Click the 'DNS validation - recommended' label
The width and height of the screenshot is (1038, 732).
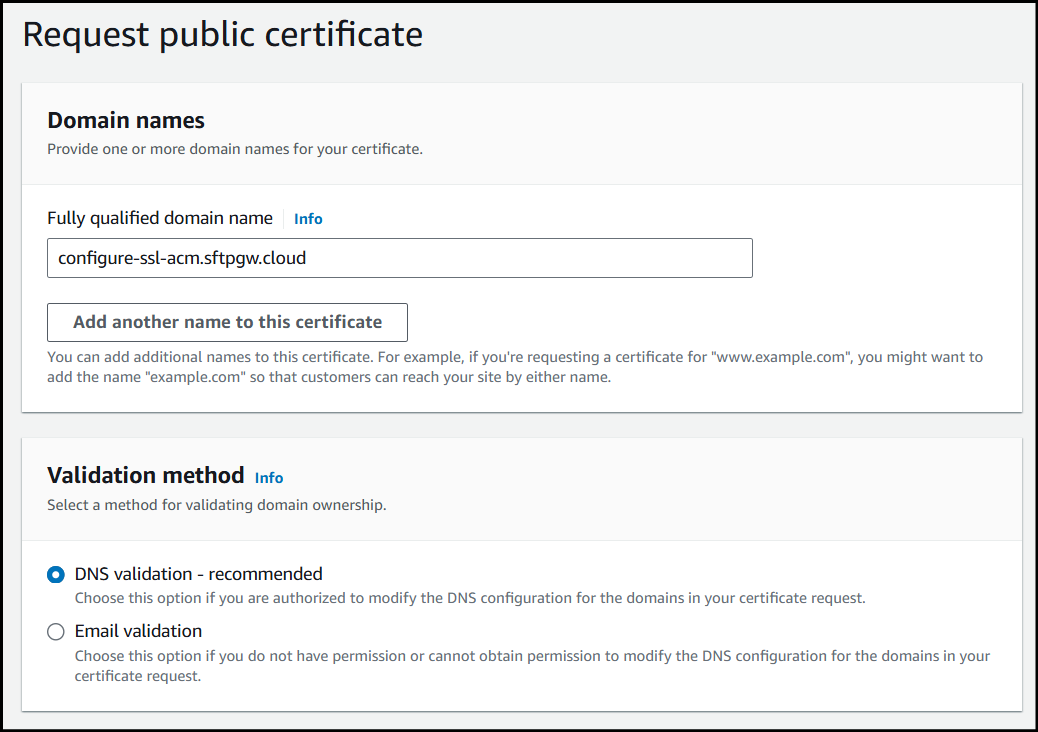click(x=198, y=574)
